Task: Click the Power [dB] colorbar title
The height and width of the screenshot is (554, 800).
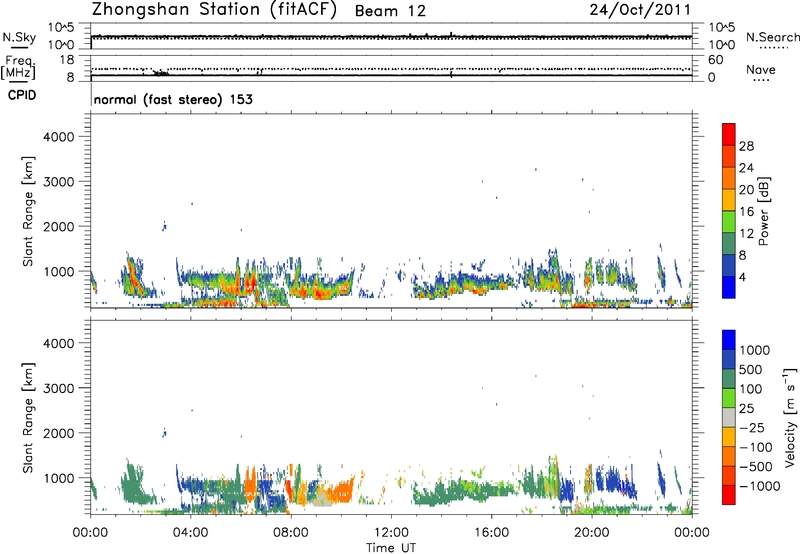Action: coord(763,211)
